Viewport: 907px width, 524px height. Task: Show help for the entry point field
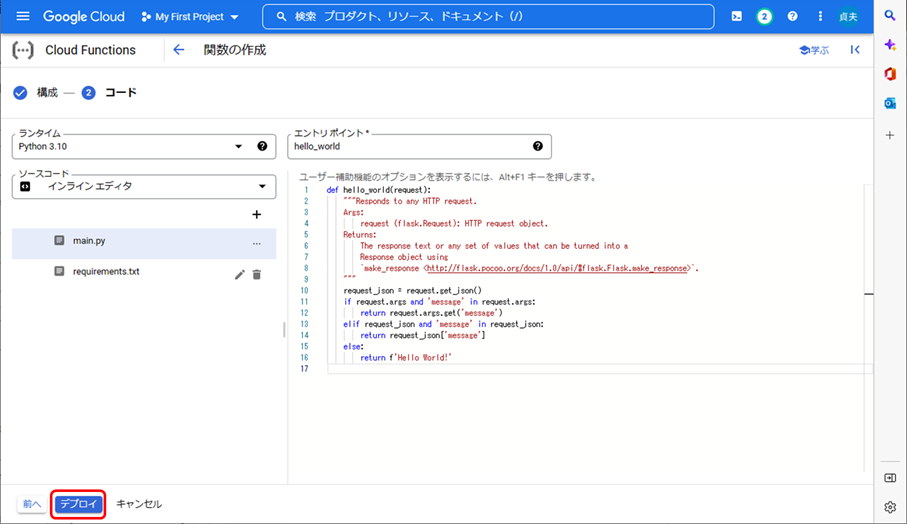coord(538,146)
